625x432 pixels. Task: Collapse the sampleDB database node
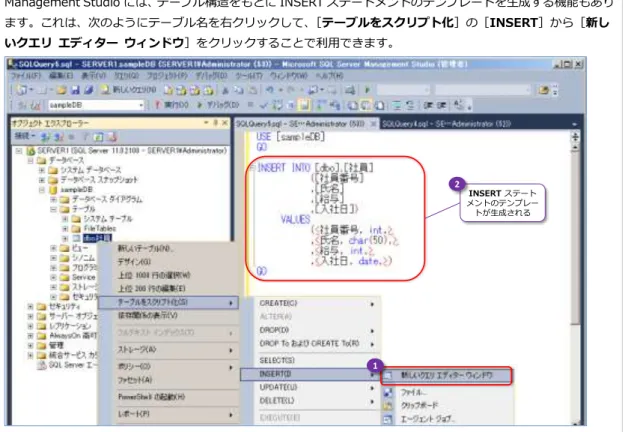41,190
